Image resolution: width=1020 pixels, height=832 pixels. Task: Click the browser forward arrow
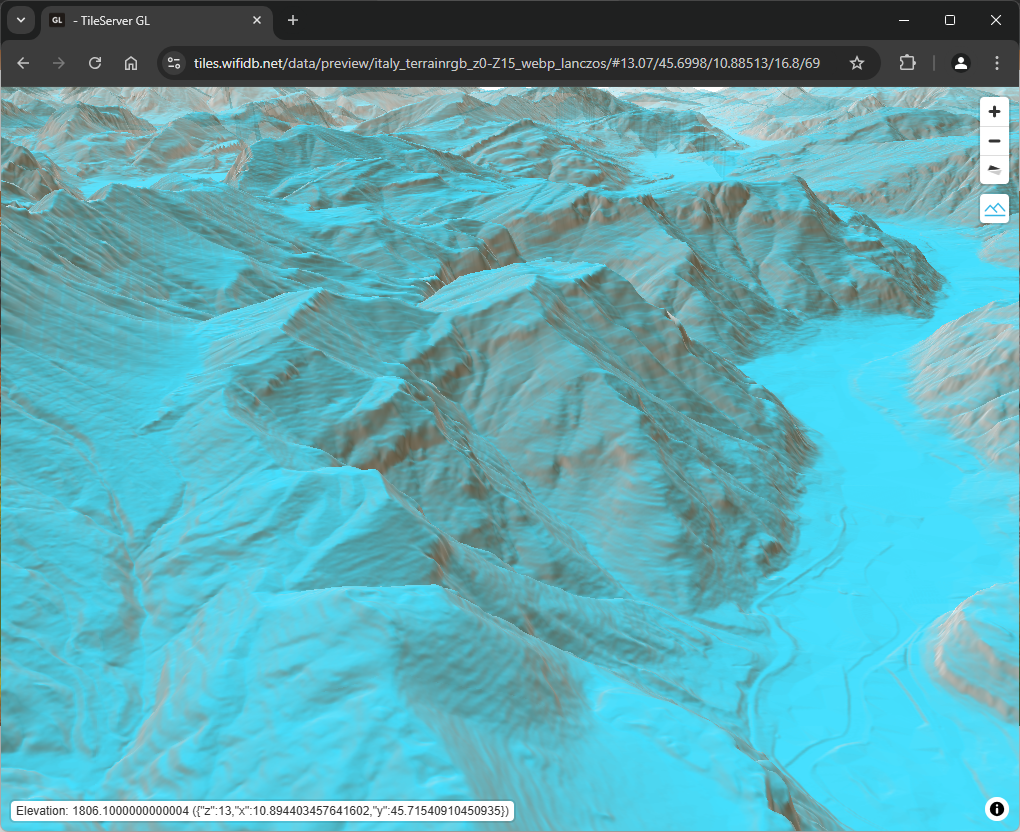pyautogui.click(x=59, y=63)
